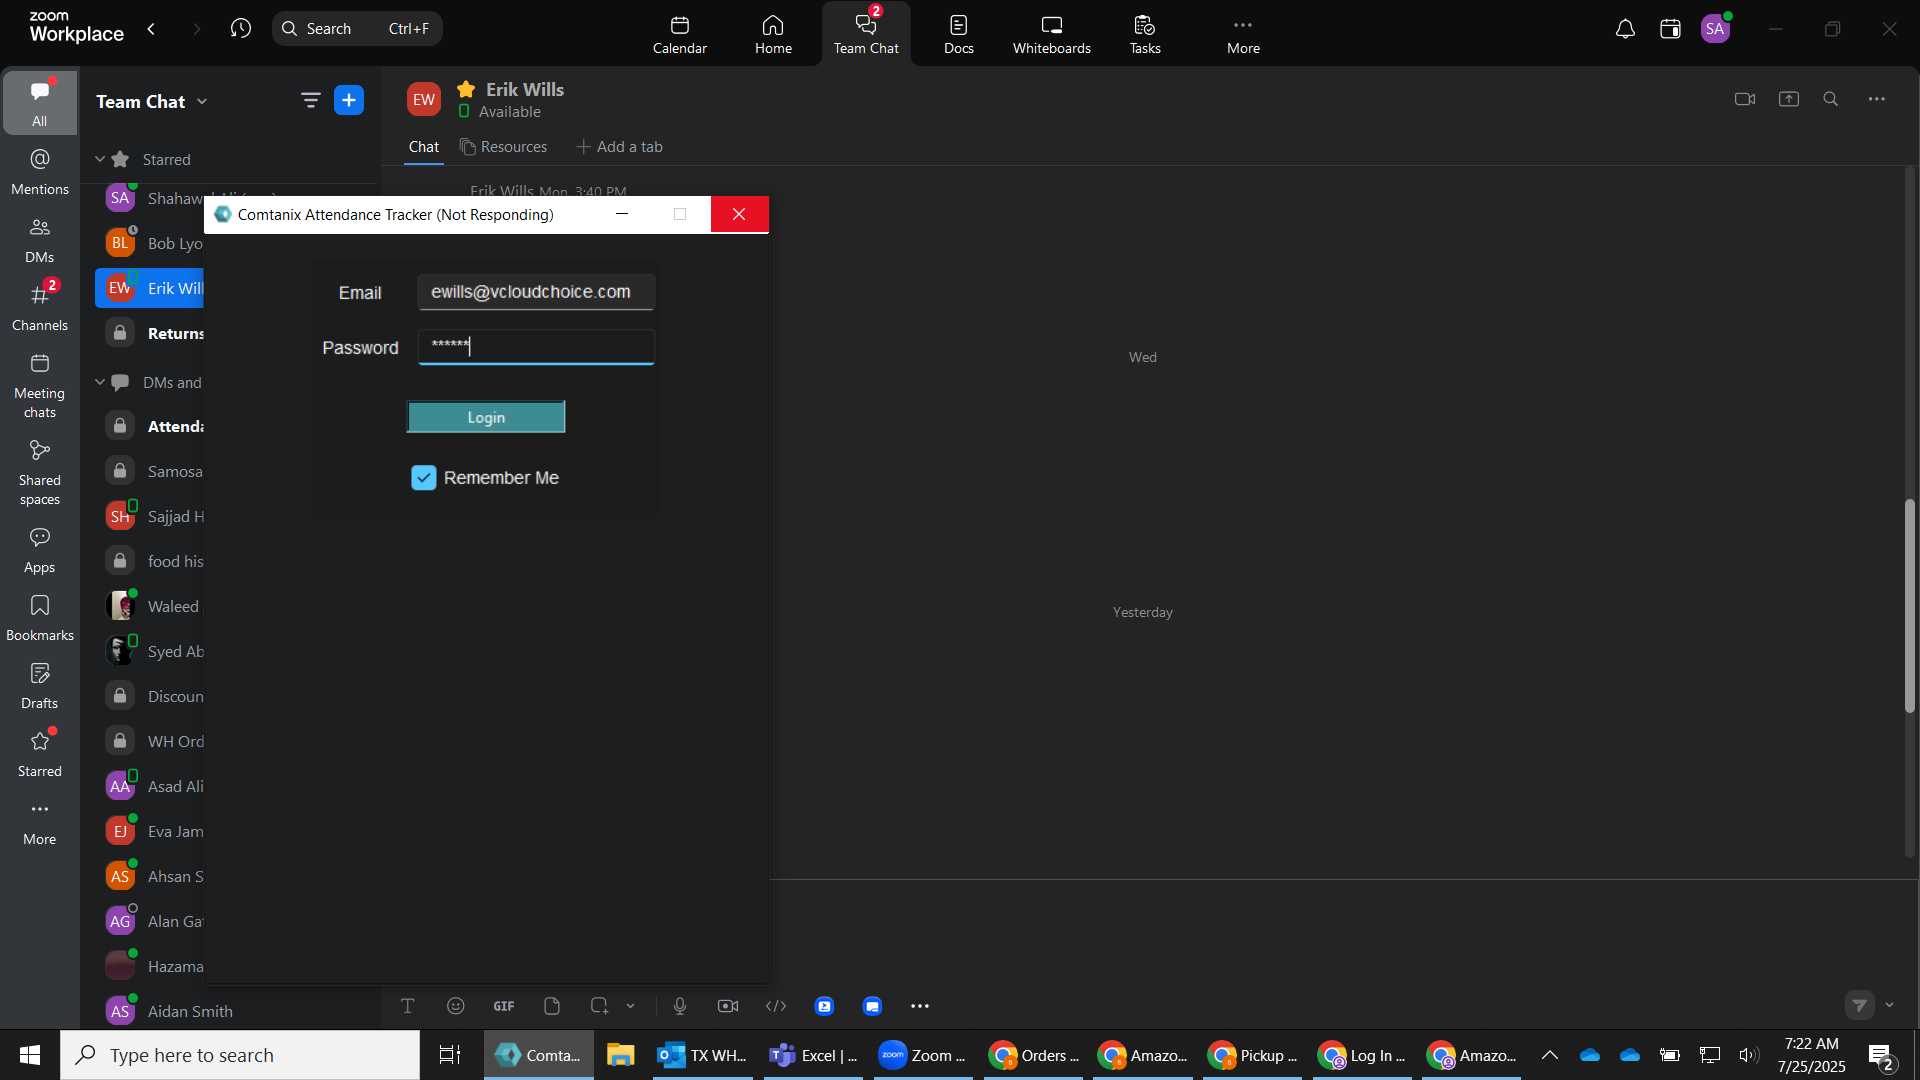Open screenshot capture tool icon
Image resolution: width=1920 pixels, height=1080 pixels.
click(x=599, y=1006)
